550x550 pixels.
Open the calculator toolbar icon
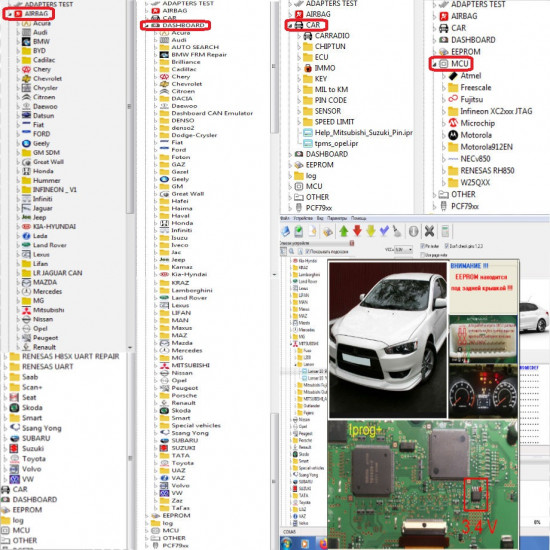click(x=445, y=231)
